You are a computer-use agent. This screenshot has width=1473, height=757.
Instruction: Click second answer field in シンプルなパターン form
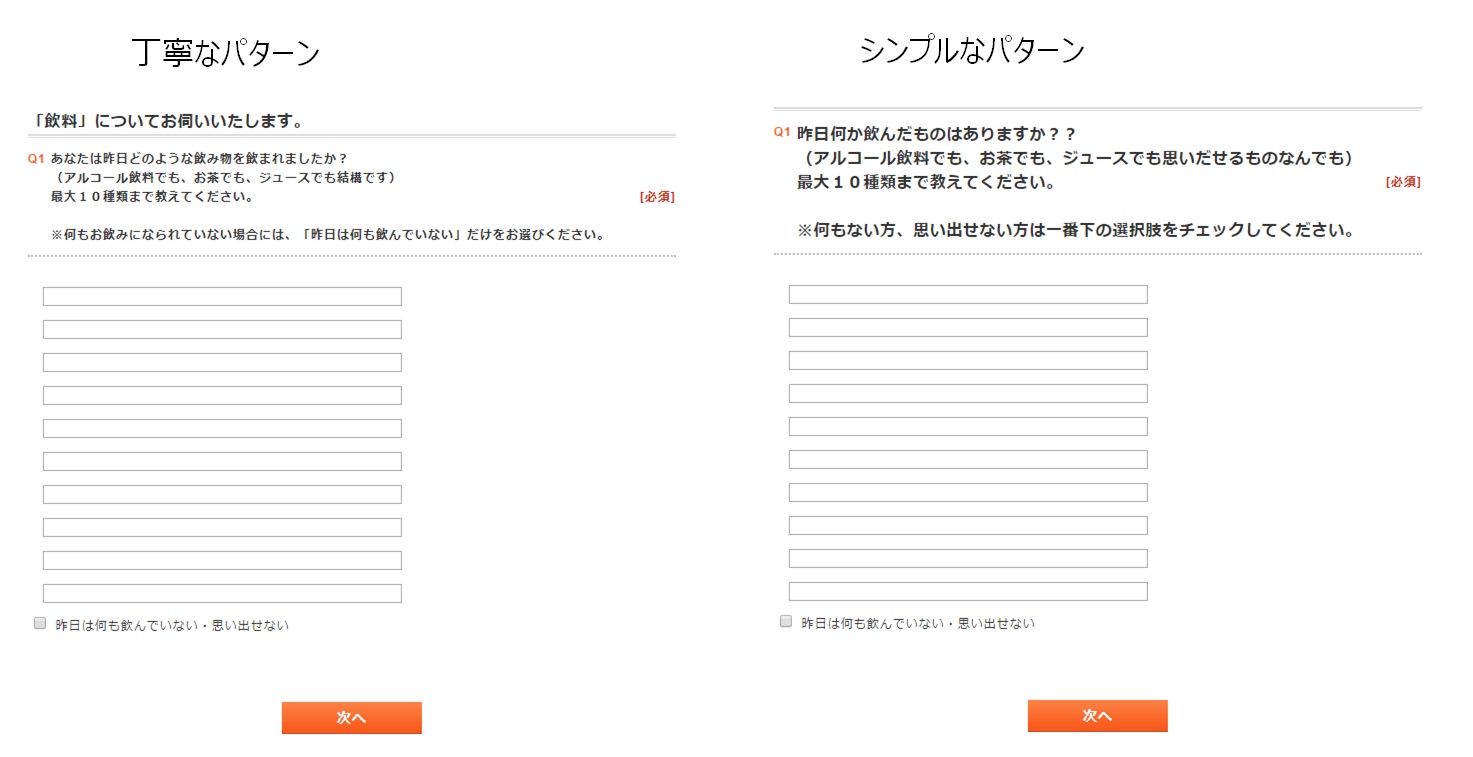coord(968,327)
